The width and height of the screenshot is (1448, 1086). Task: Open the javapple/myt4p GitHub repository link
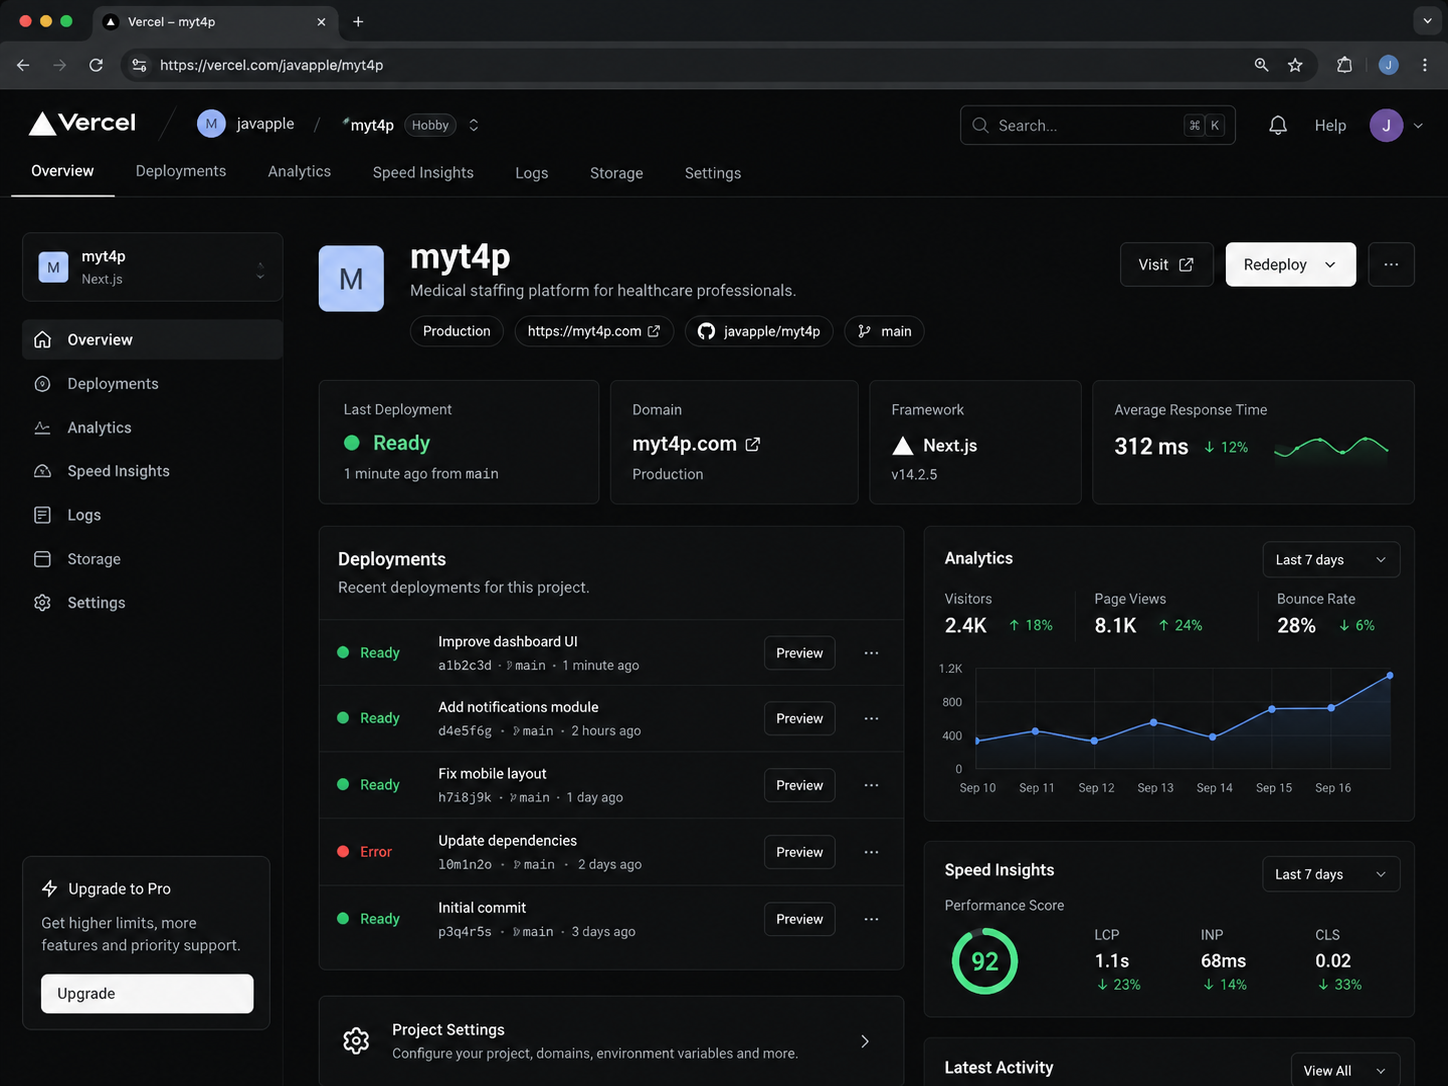point(759,331)
